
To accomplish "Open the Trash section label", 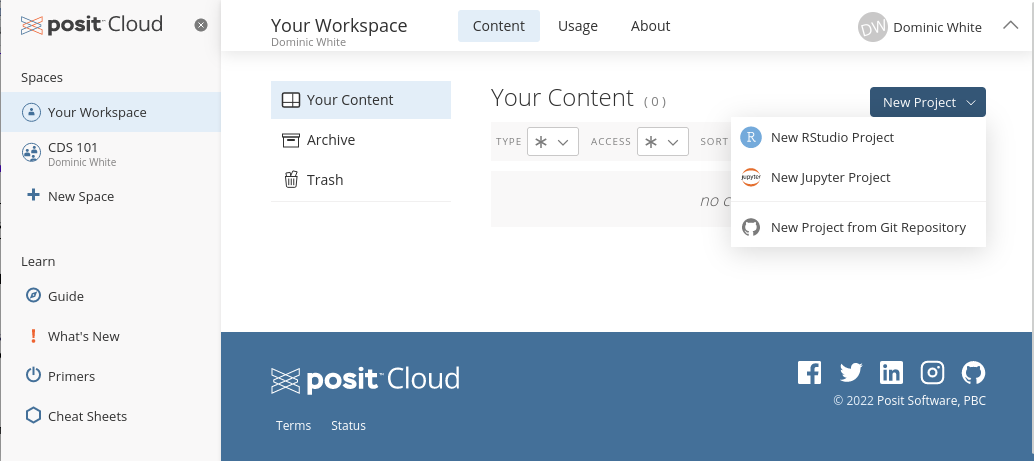I will [325, 180].
